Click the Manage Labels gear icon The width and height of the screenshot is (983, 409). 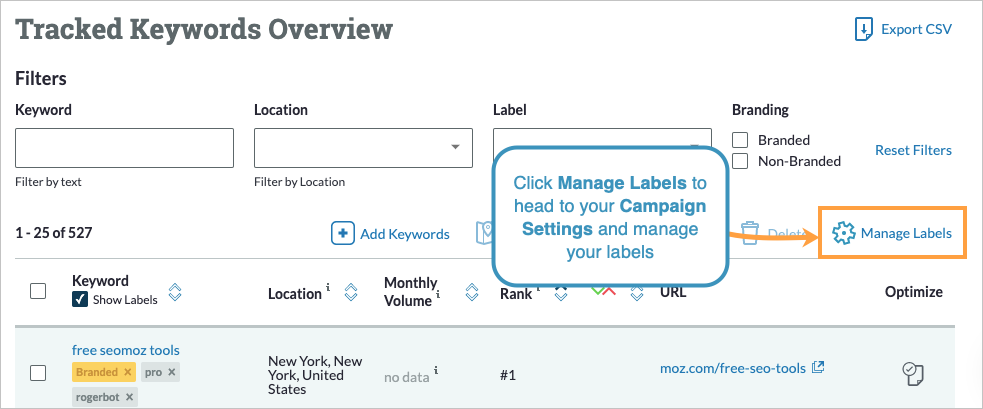[x=843, y=233]
